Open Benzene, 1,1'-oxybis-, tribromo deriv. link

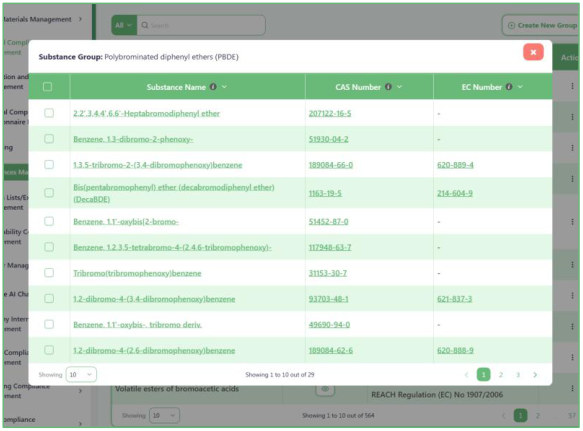(x=137, y=325)
